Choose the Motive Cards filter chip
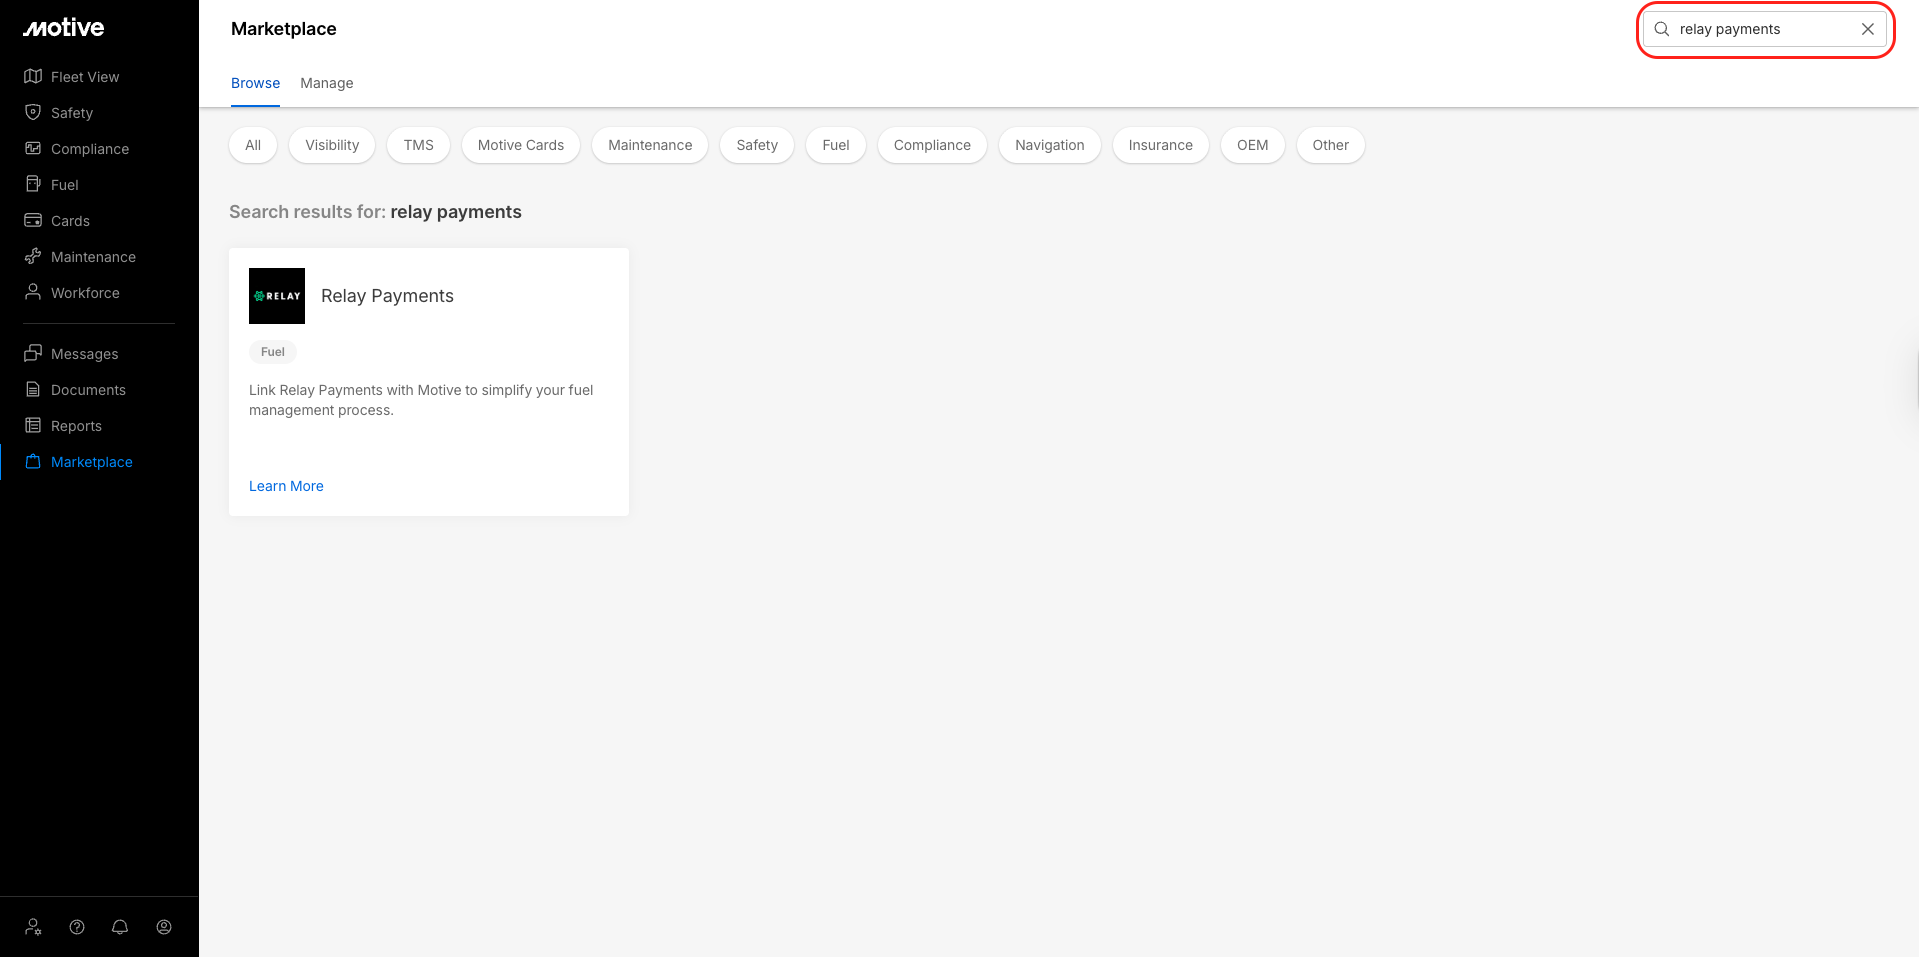 (521, 145)
